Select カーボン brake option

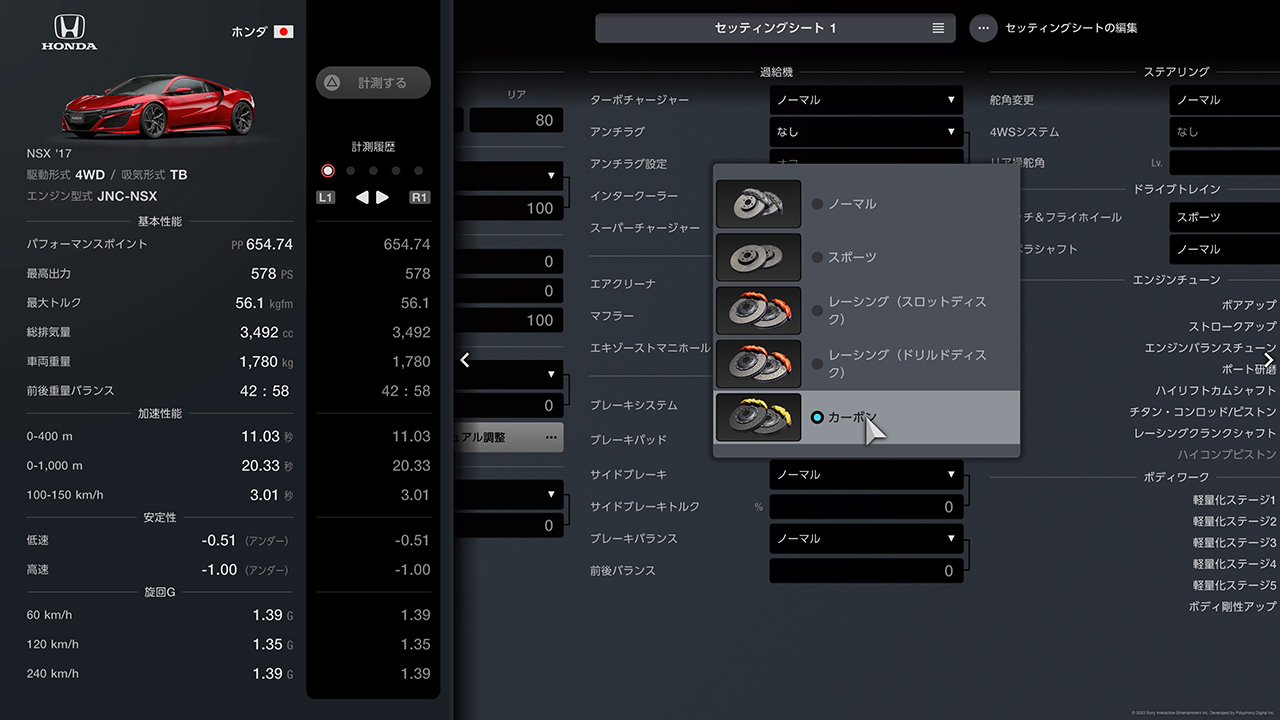[x=867, y=417]
